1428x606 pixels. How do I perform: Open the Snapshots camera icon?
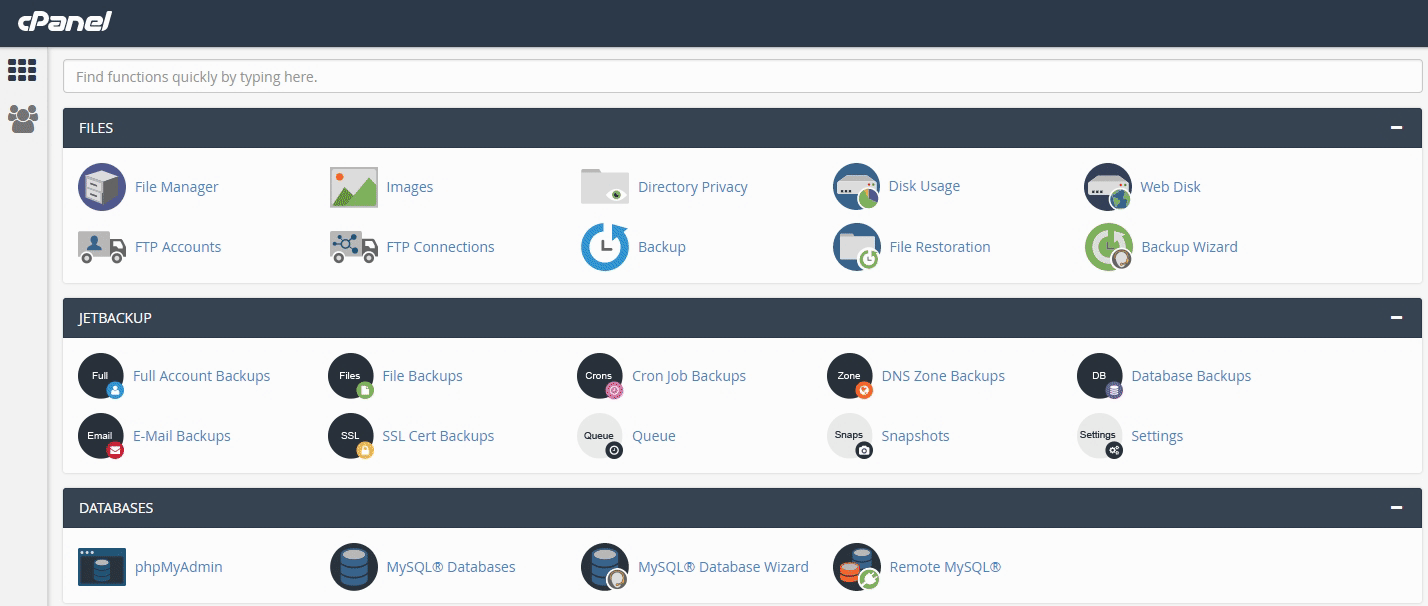coord(850,437)
